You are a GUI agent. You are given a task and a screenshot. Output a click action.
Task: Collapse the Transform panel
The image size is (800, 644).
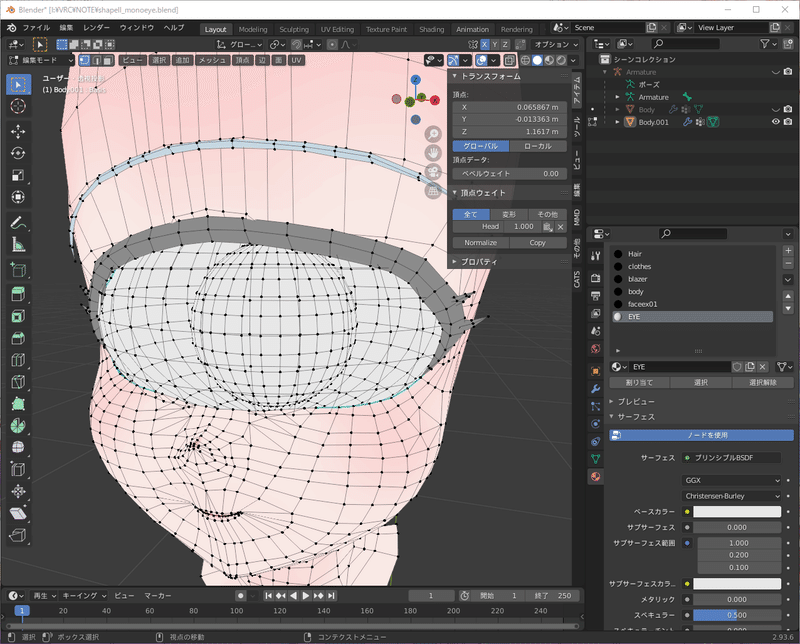(455, 76)
